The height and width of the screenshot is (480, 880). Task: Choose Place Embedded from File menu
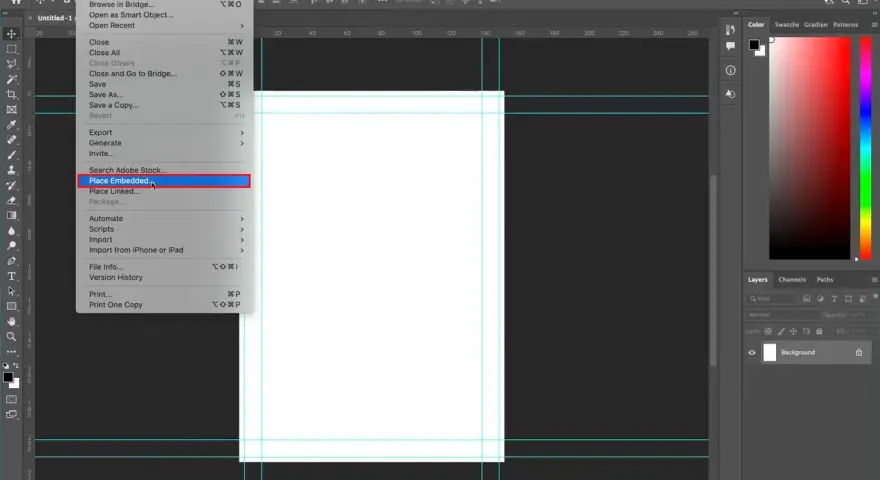[164, 181]
